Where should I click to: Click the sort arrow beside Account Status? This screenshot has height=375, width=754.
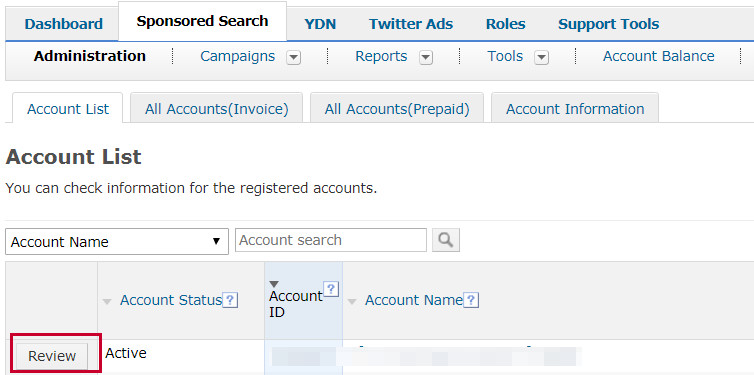tap(107, 302)
